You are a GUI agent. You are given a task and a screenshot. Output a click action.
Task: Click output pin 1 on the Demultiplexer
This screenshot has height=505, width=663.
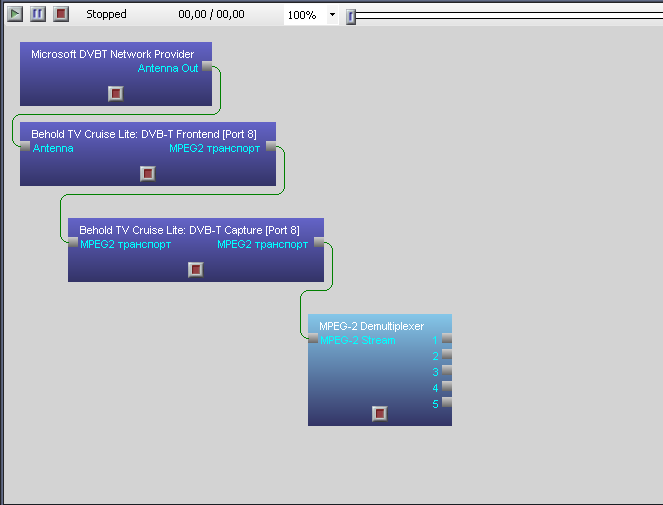pyautogui.click(x=446, y=340)
